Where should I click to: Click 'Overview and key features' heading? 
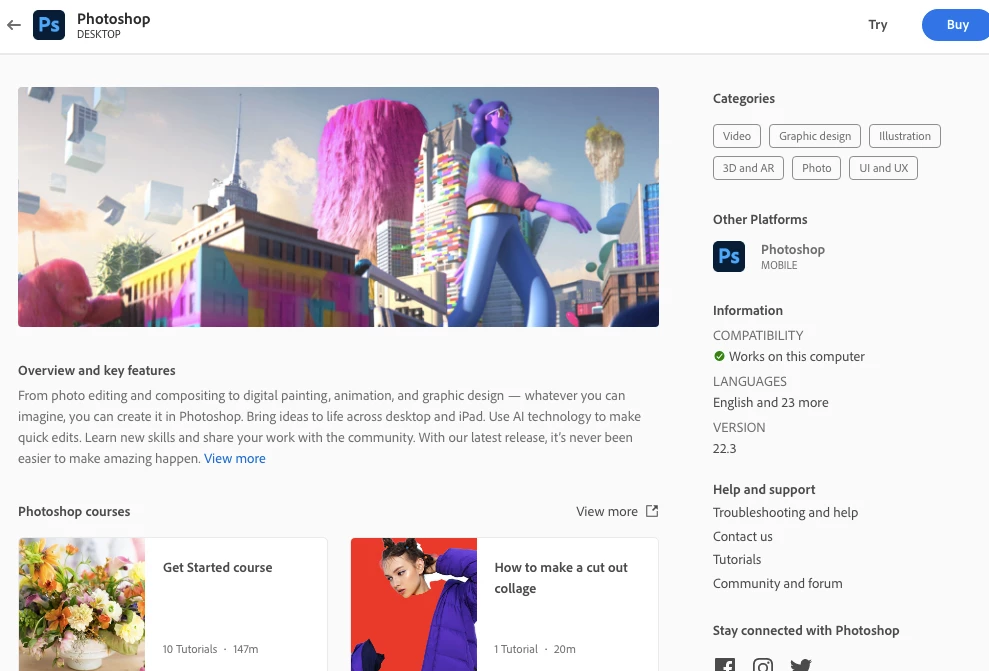pyautogui.click(x=97, y=370)
